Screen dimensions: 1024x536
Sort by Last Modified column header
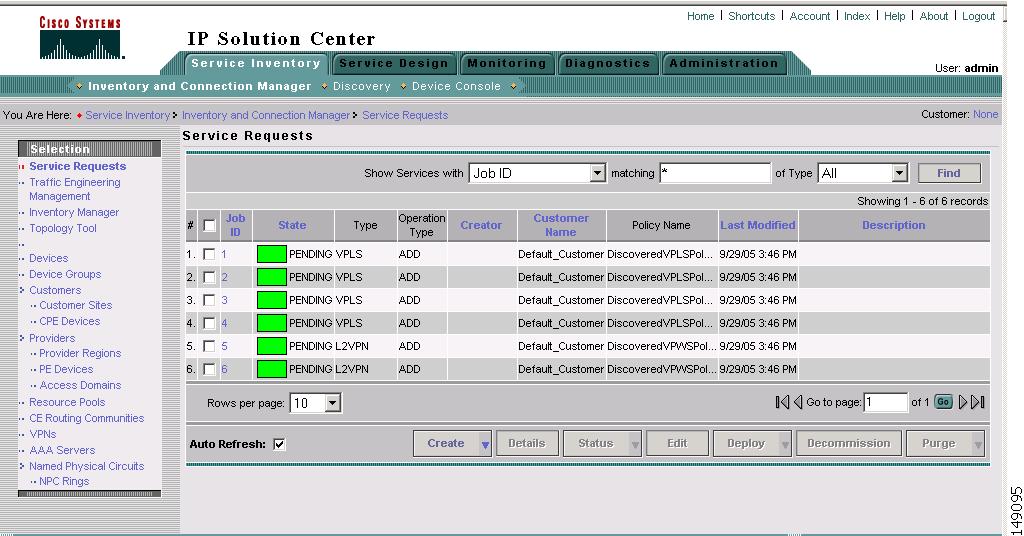(758, 225)
